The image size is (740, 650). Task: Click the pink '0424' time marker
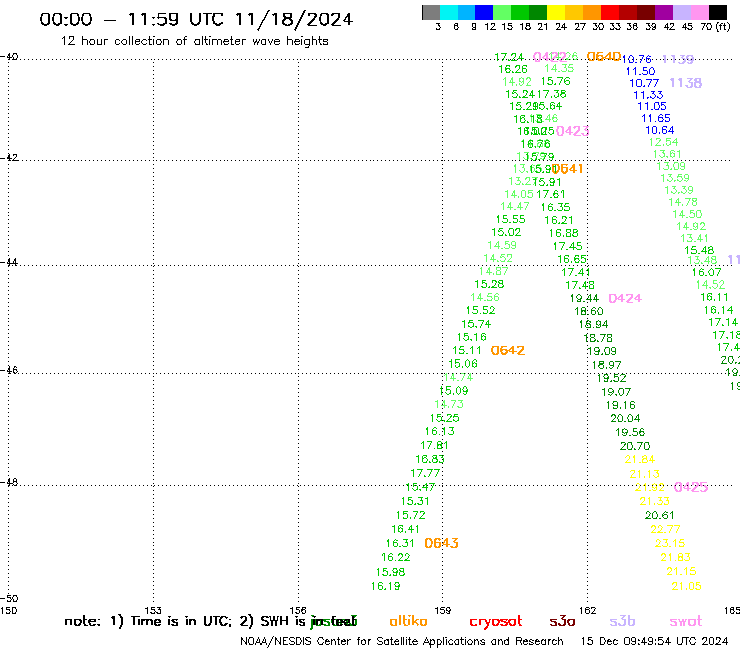[x=625, y=298]
